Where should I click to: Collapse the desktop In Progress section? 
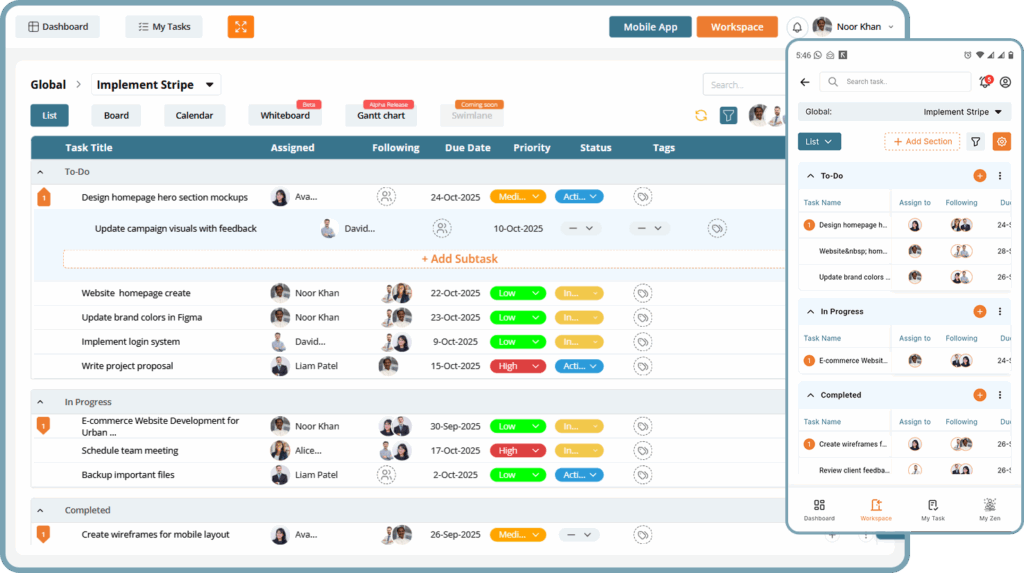(41, 402)
